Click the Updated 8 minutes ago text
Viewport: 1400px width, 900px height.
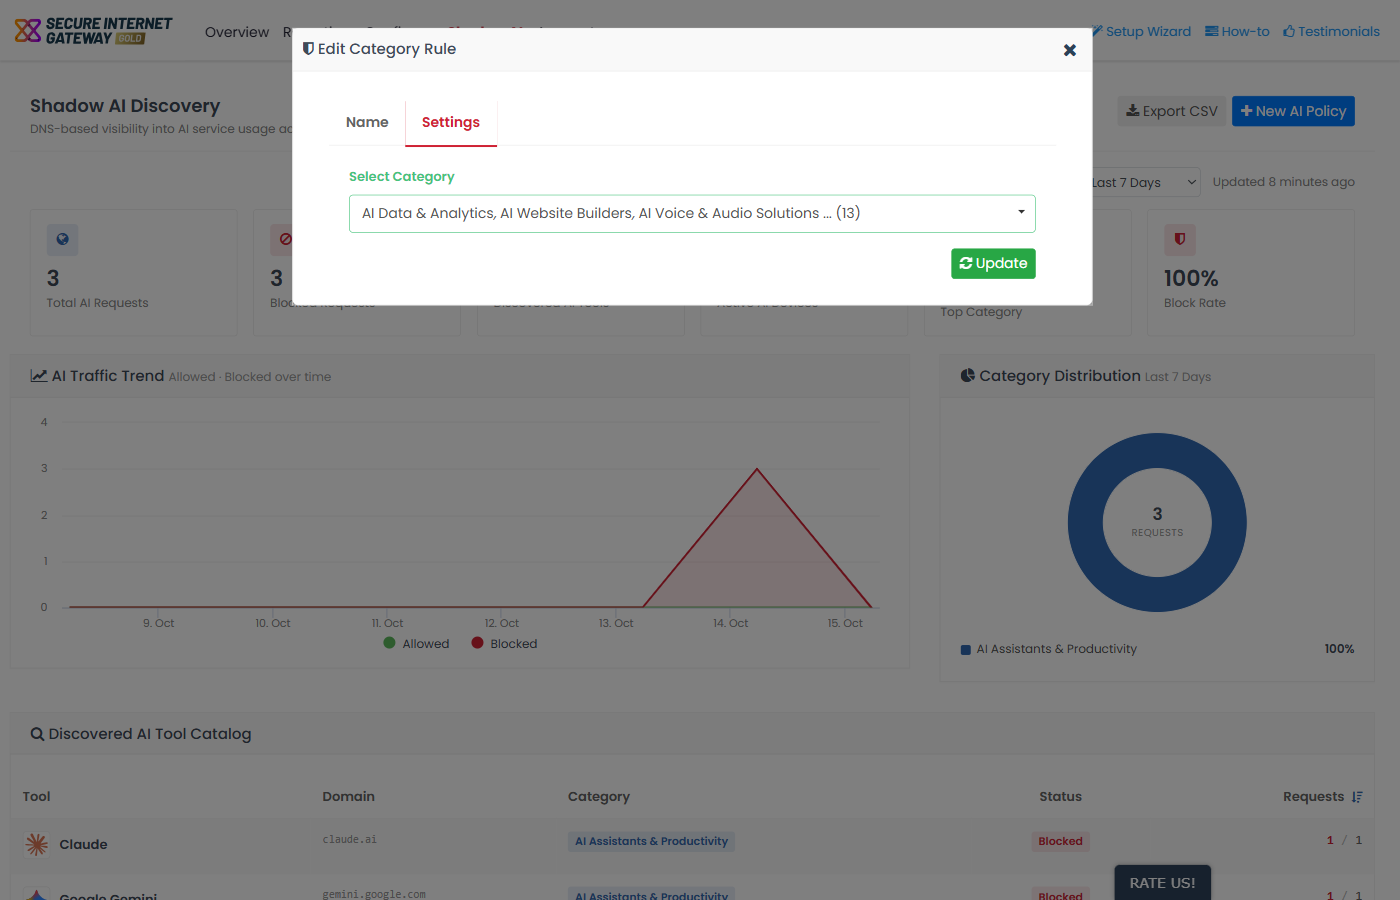(x=1284, y=182)
